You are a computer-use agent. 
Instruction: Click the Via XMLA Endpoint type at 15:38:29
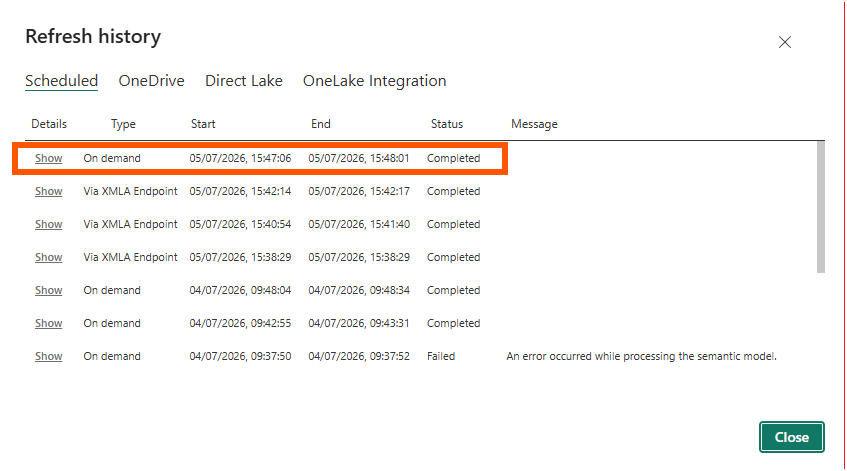tap(130, 257)
